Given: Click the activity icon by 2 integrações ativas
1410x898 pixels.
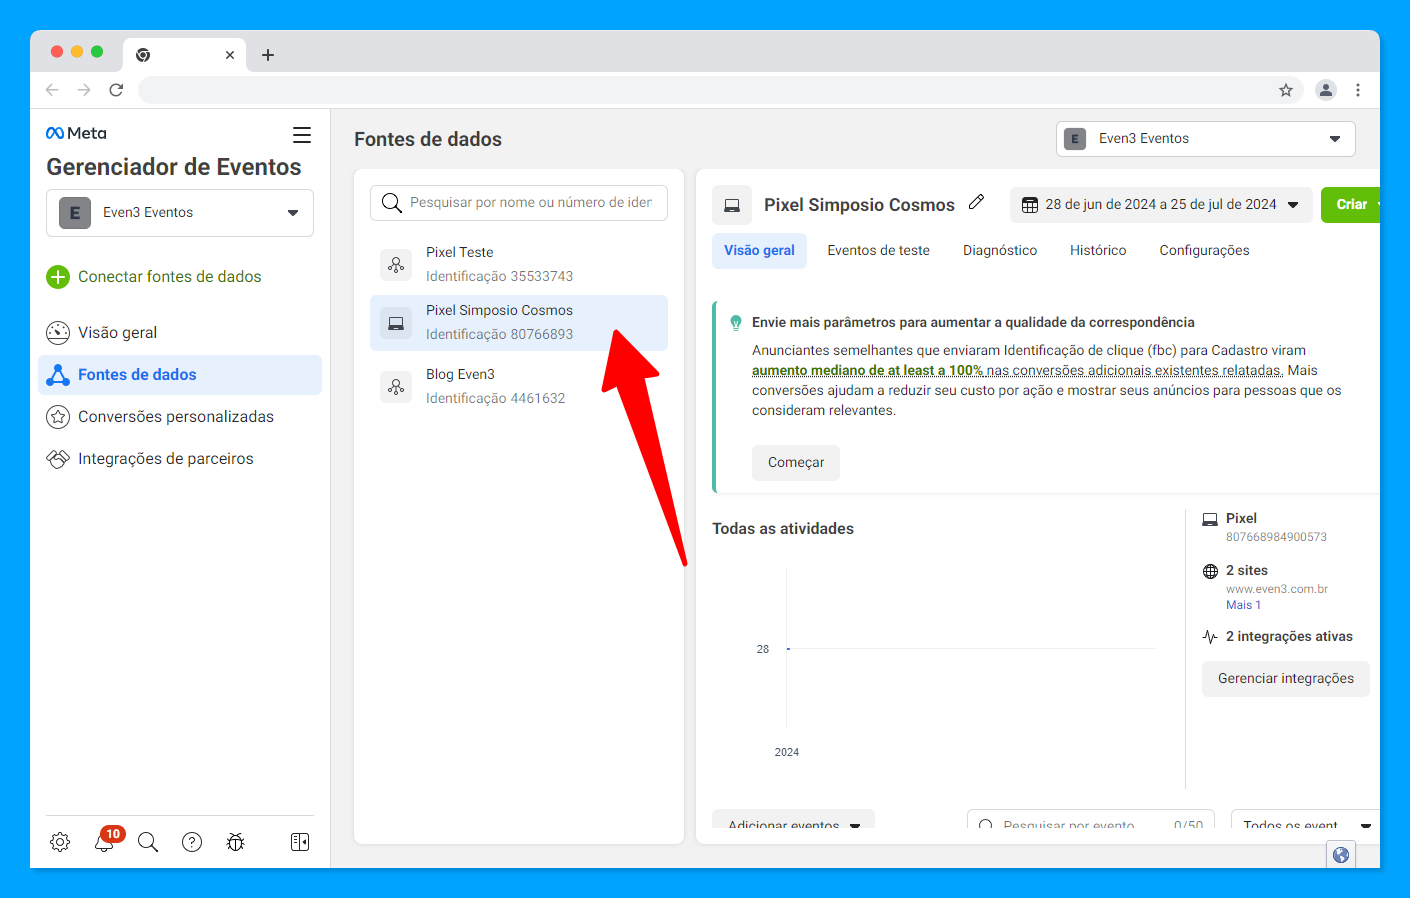Looking at the screenshot, I should (x=1210, y=637).
